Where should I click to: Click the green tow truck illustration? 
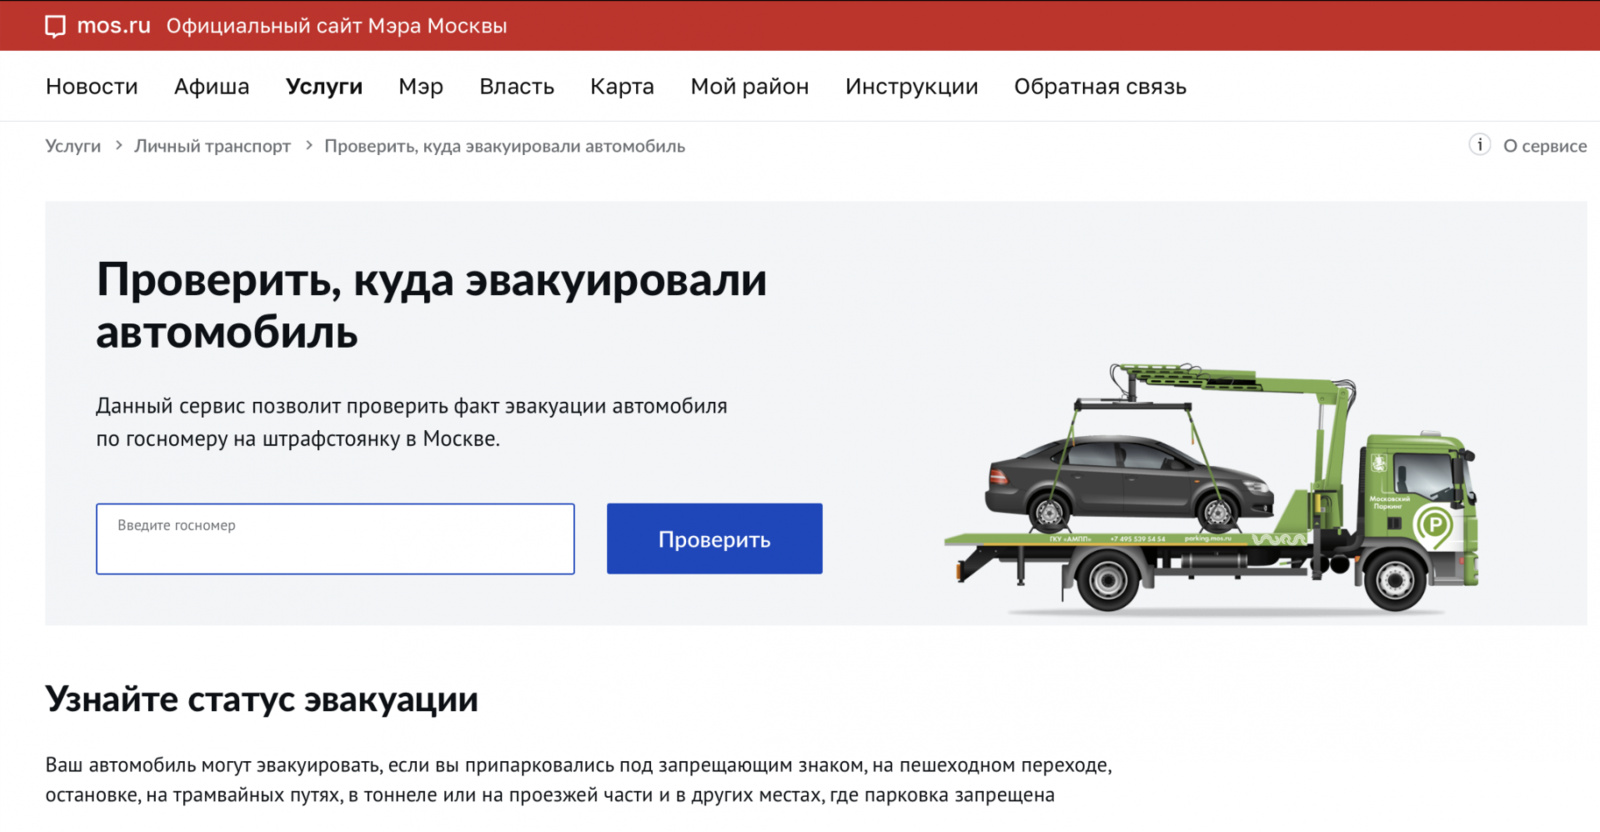[x=1214, y=488]
